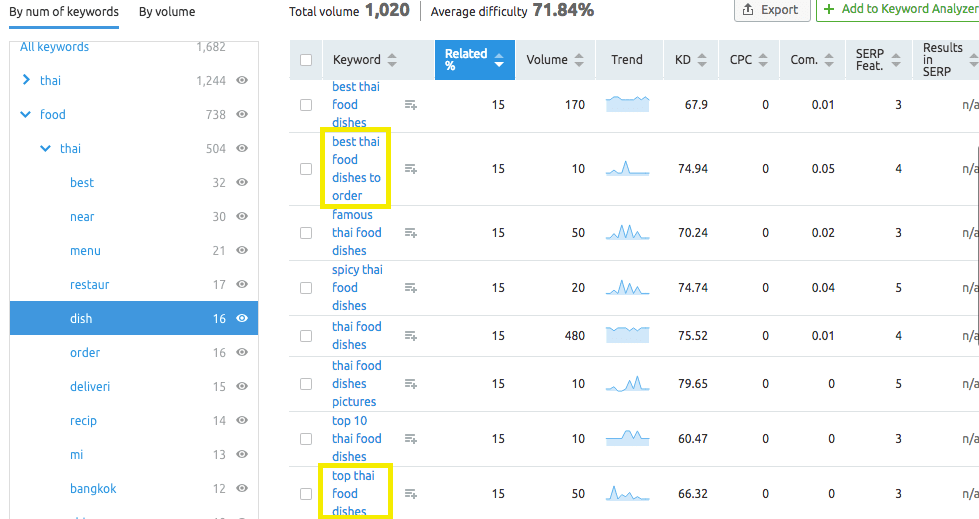979x519 pixels.
Task: Toggle visibility eye for selected 'dish' group
Action: pos(242,319)
